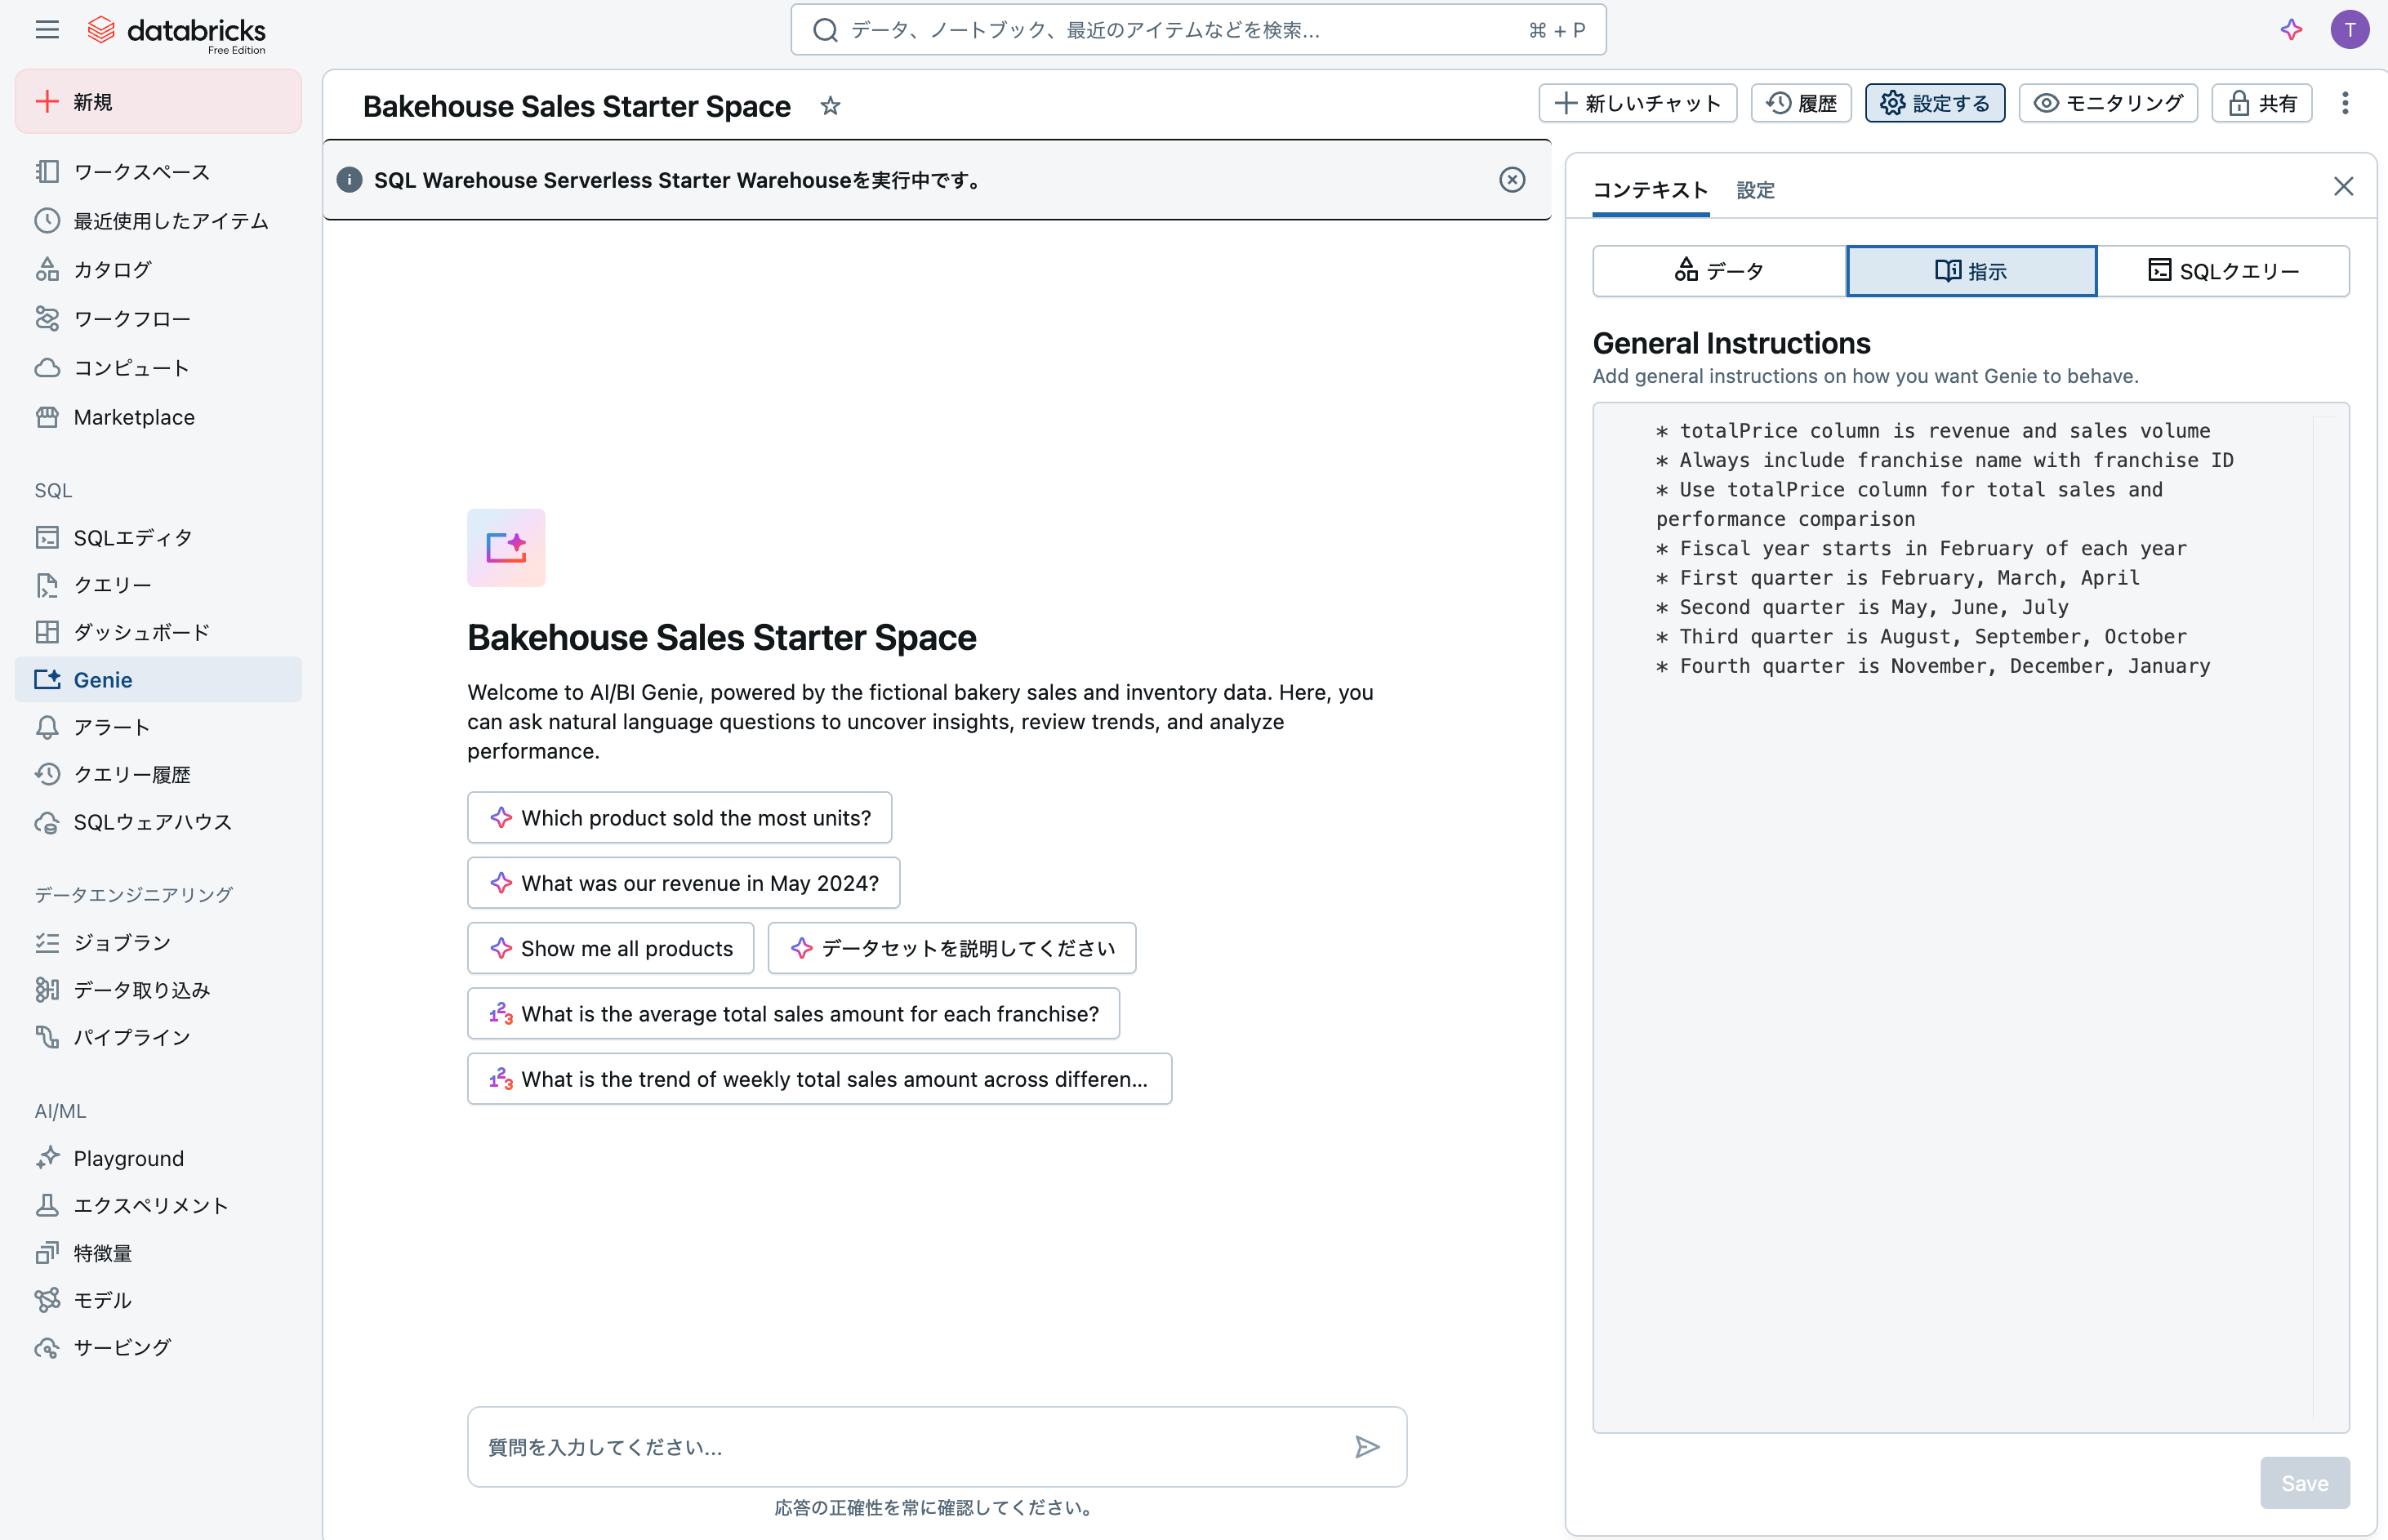Click the 共有 share button
The height and width of the screenshot is (1540, 2388).
(2262, 103)
